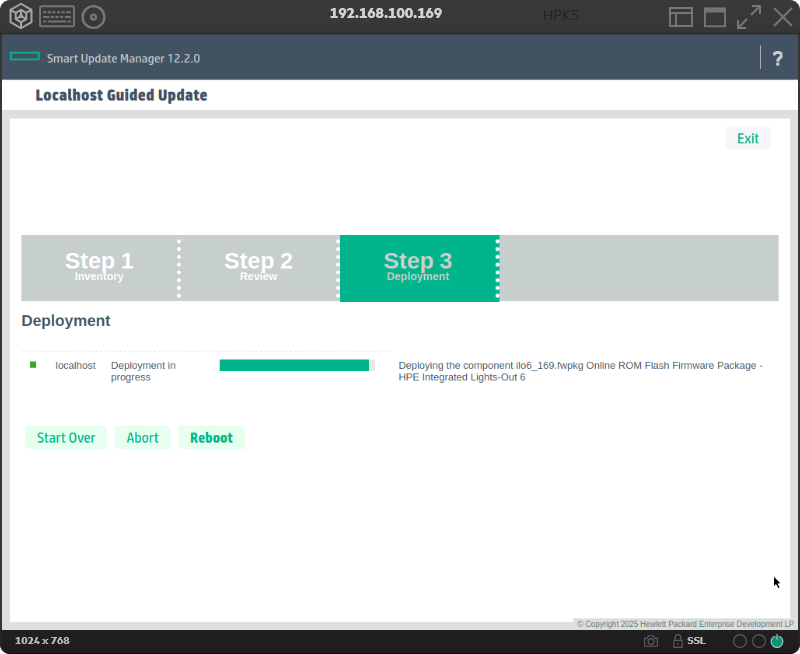Image resolution: width=800 pixels, height=654 pixels.
Task: Click the iLO console menu icon
Action: pyautogui.click(x=20, y=16)
